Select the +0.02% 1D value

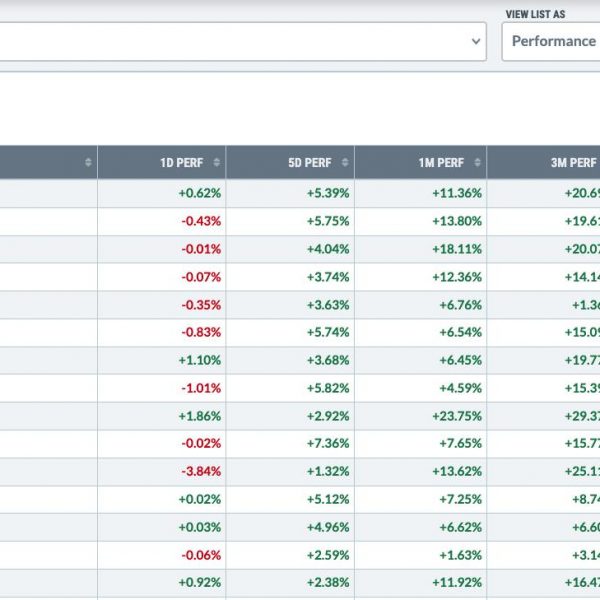pos(200,499)
